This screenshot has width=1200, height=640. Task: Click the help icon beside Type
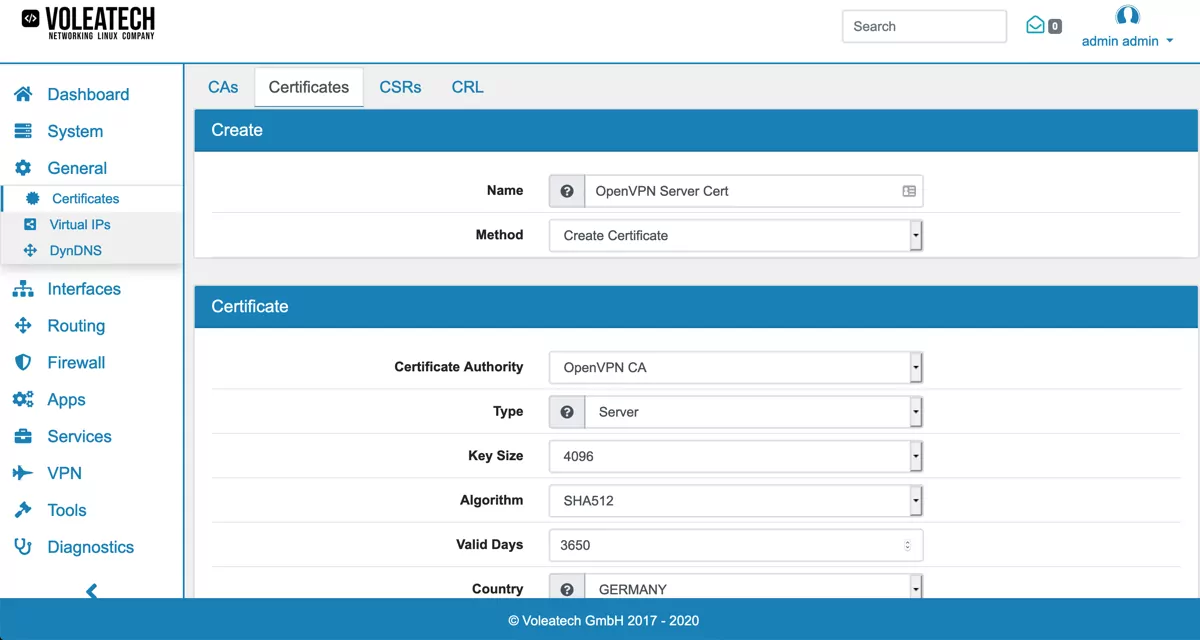click(566, 411)
